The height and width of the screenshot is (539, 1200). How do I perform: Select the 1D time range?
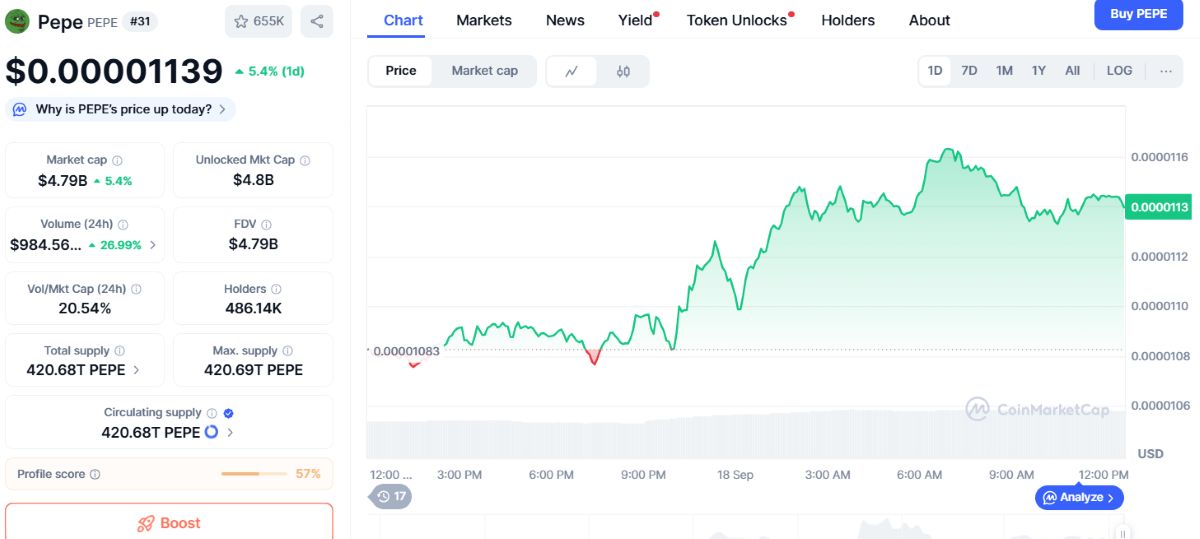[x=935, y=71]
